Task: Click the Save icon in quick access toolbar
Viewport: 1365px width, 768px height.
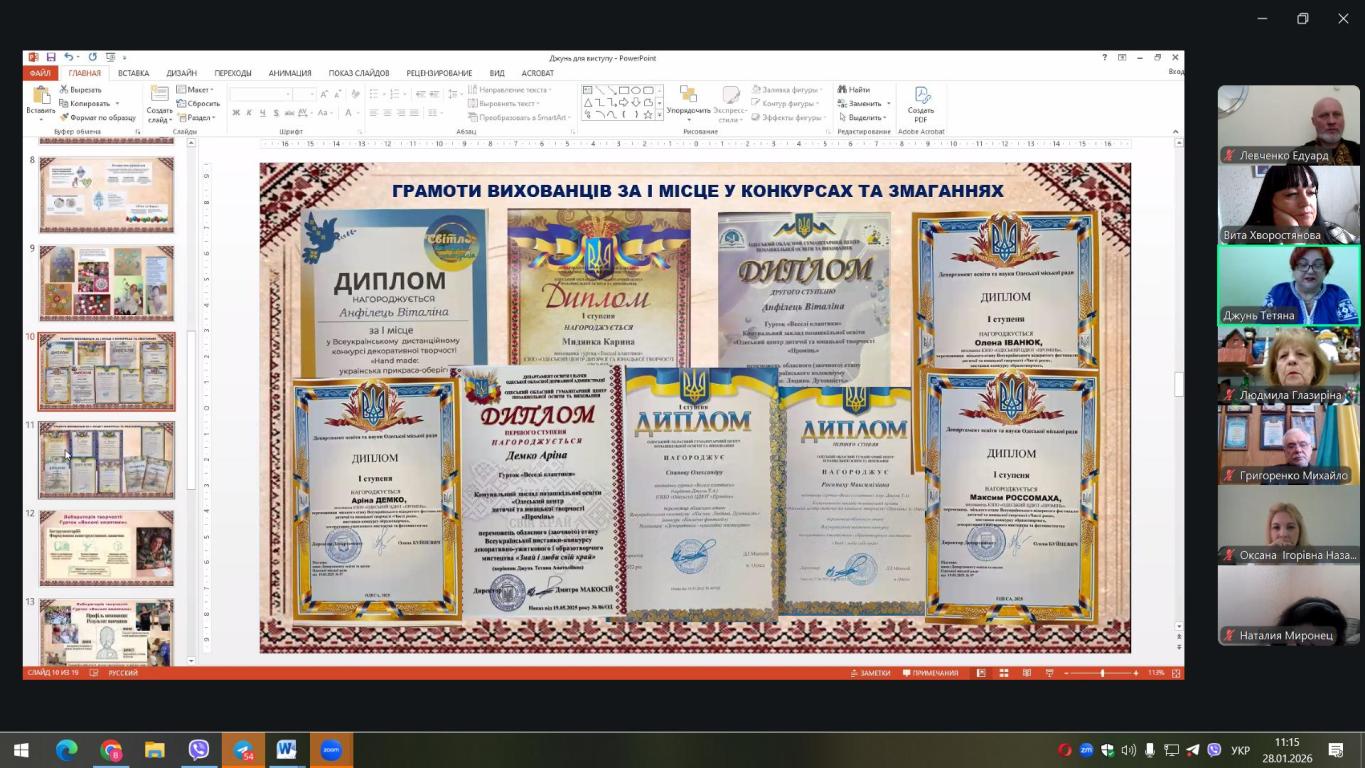Action: point(49,58)
